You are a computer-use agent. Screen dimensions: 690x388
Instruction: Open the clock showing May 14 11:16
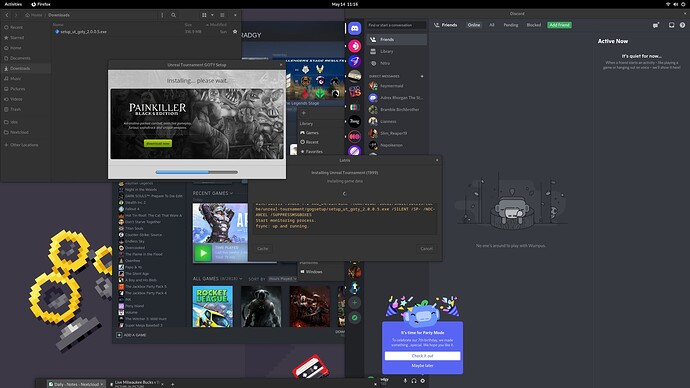[x=345, y=4]
